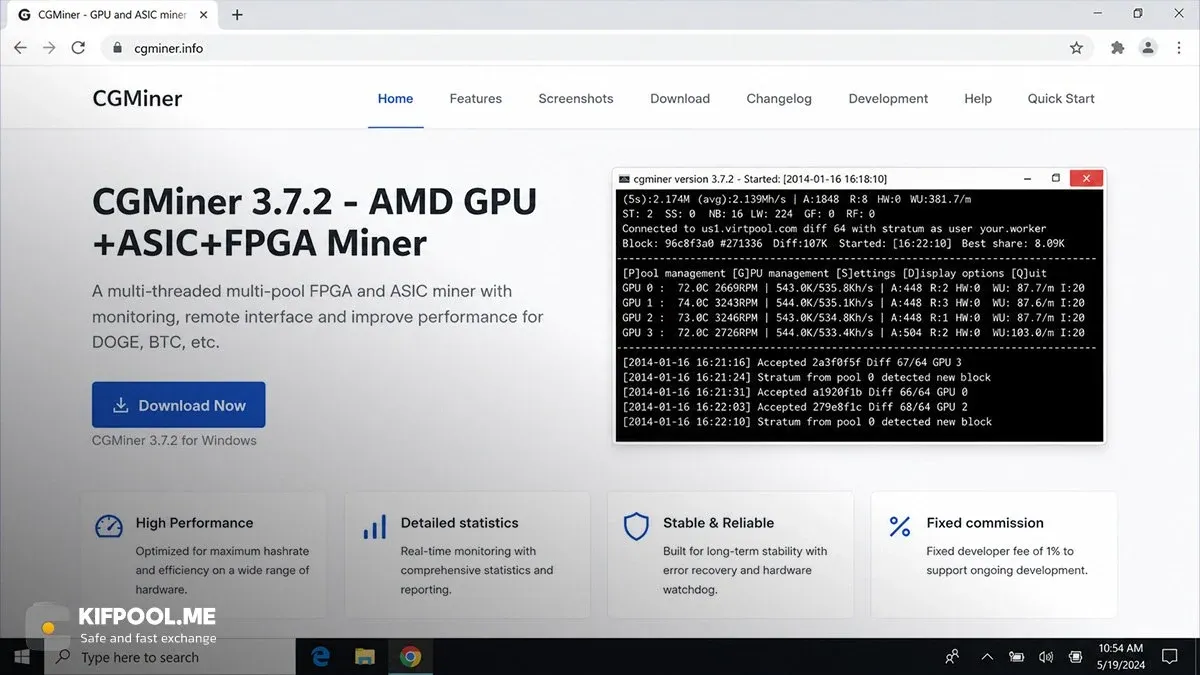Expand the hidden system tray icons chevron

(x=987, y=657)
